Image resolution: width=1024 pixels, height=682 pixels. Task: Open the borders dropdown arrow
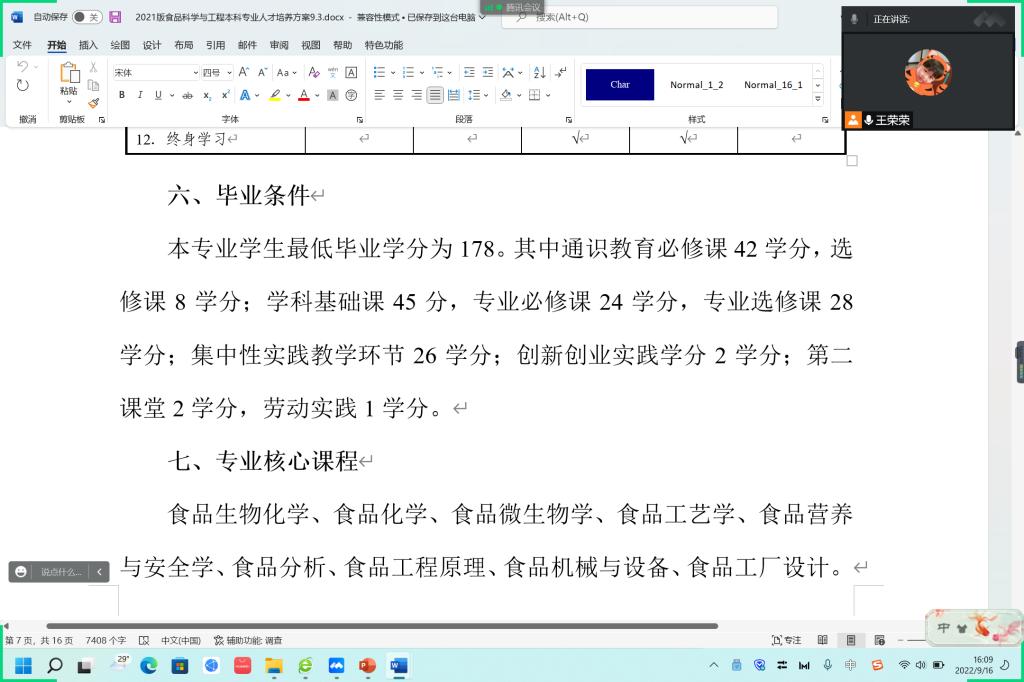[548, 95]
